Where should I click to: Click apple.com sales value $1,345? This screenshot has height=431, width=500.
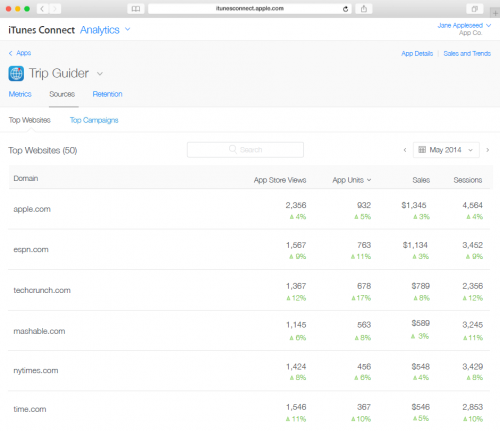(x=414, y=205)
